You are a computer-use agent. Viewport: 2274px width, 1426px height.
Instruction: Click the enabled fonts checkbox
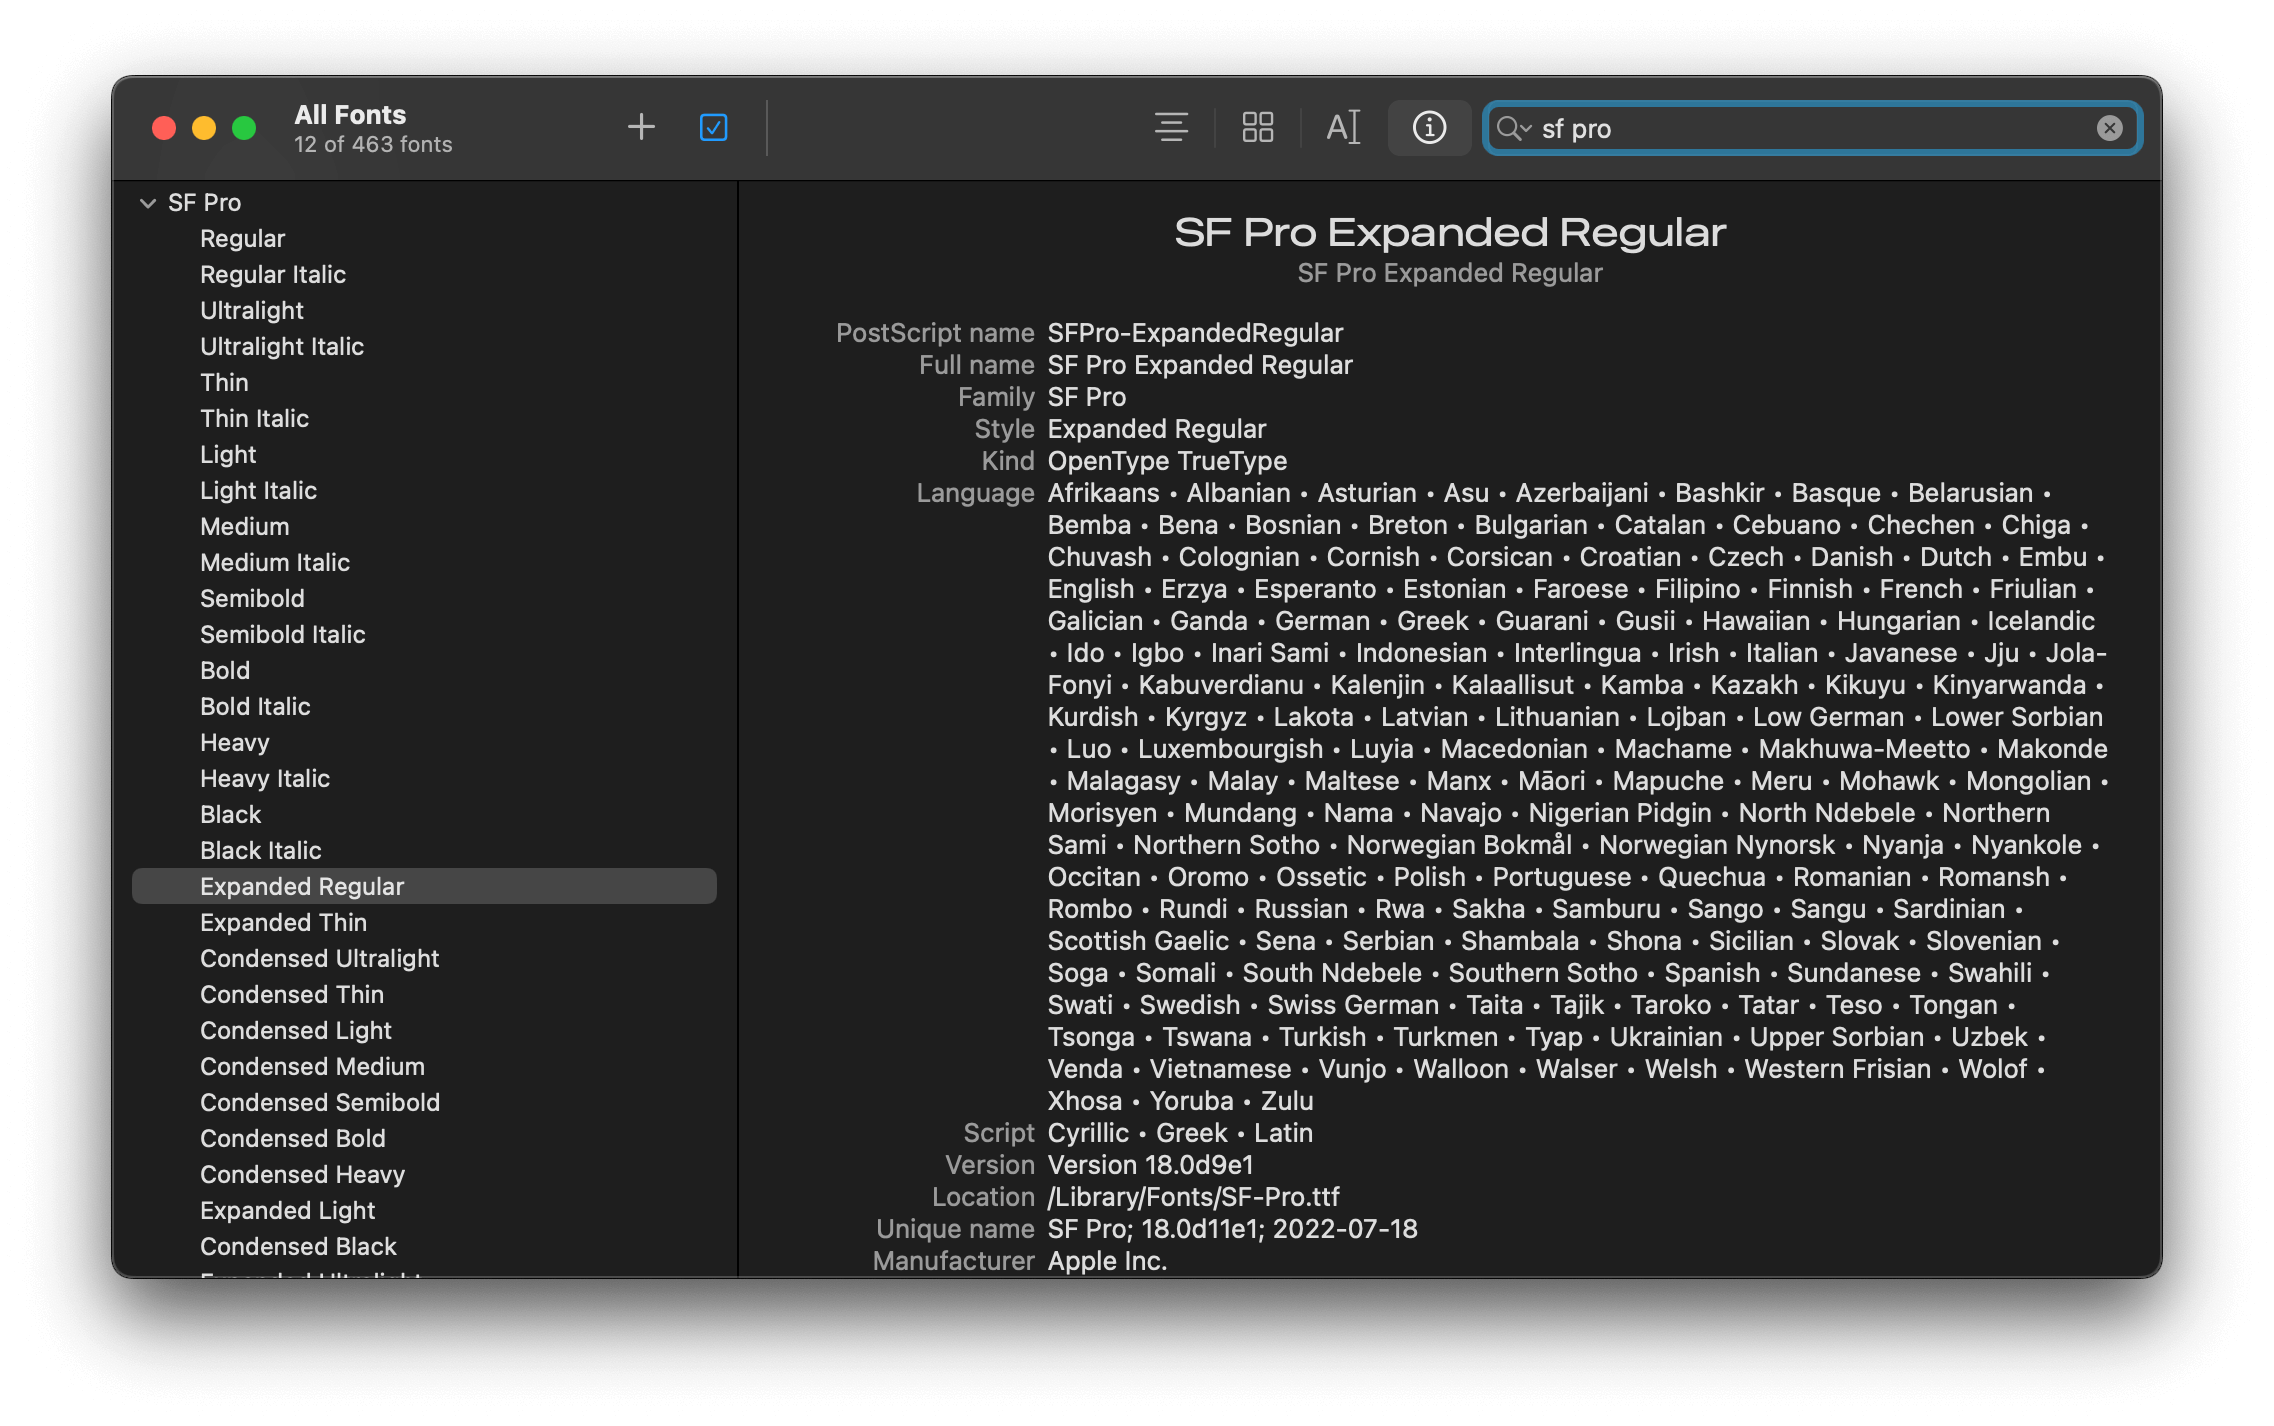pos(713,126)
